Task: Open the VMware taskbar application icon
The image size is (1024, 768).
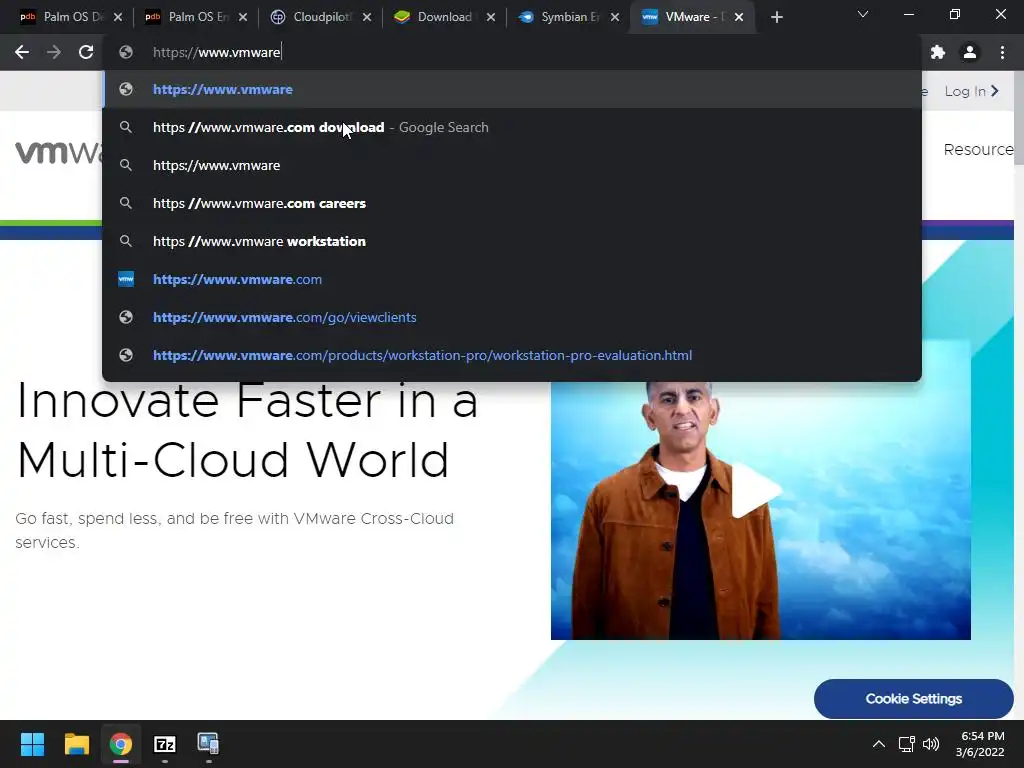Action: [208, 744]
